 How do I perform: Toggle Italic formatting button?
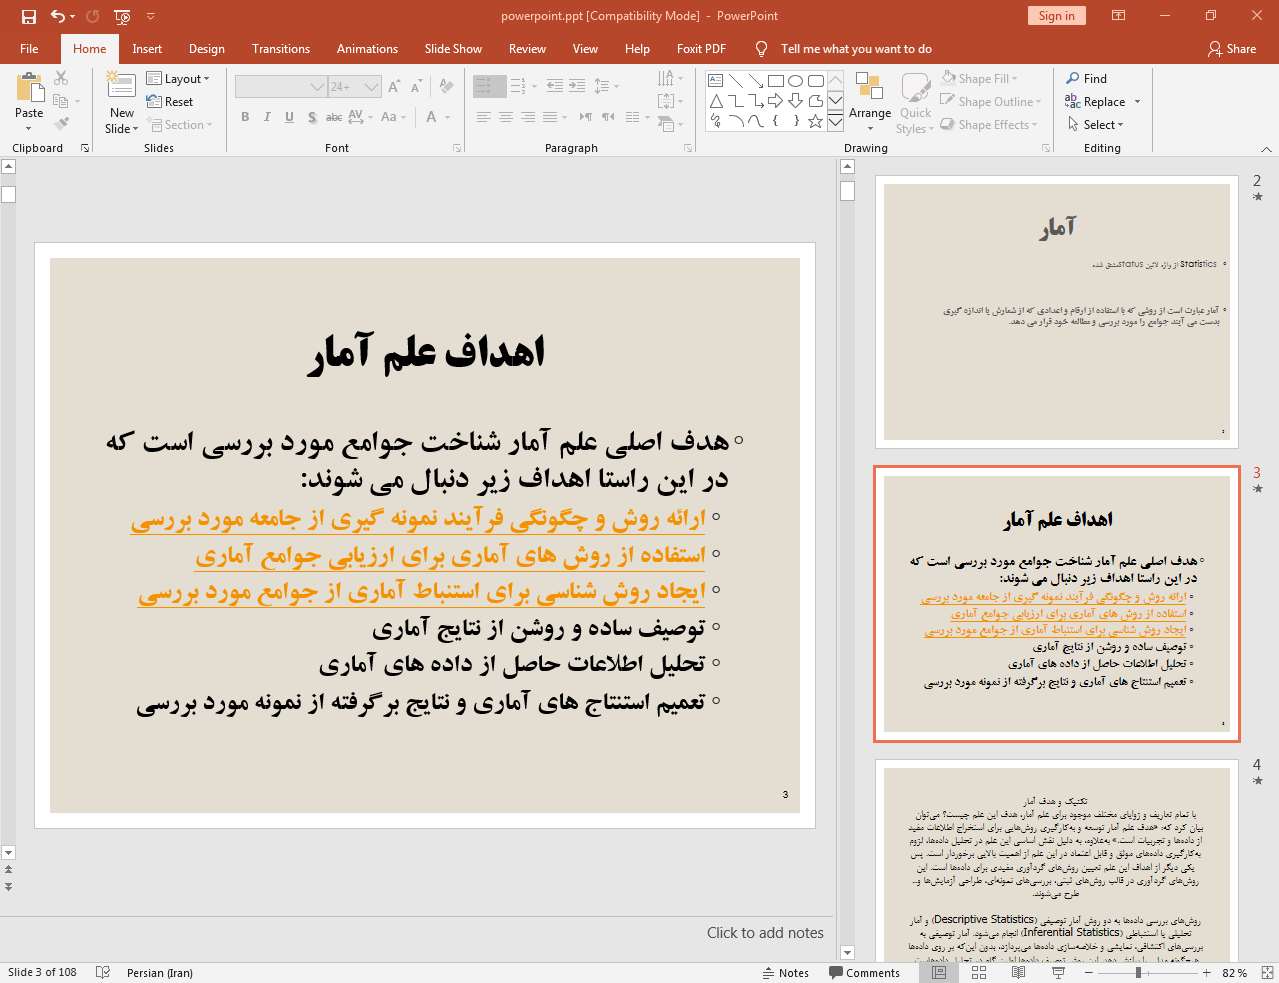pos(267,117)
